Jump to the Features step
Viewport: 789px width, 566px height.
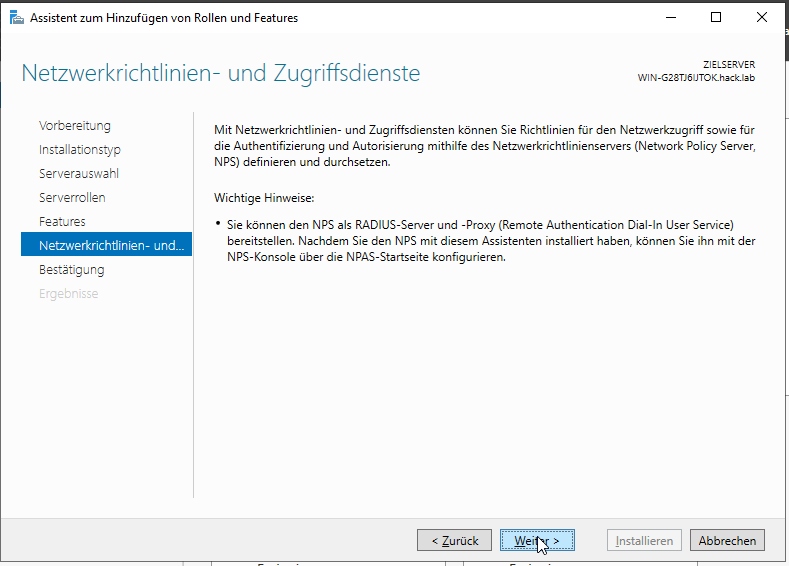click(62, 222)
